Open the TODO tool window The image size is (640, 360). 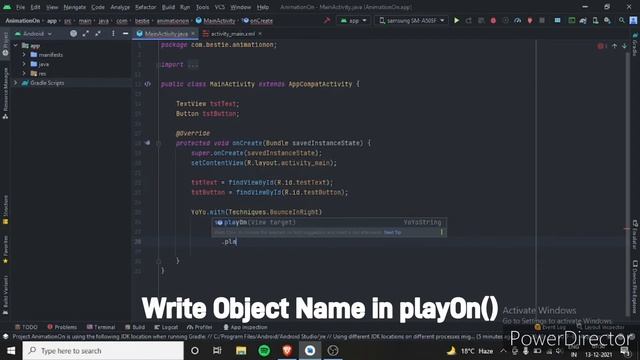(x=26, y=327)
